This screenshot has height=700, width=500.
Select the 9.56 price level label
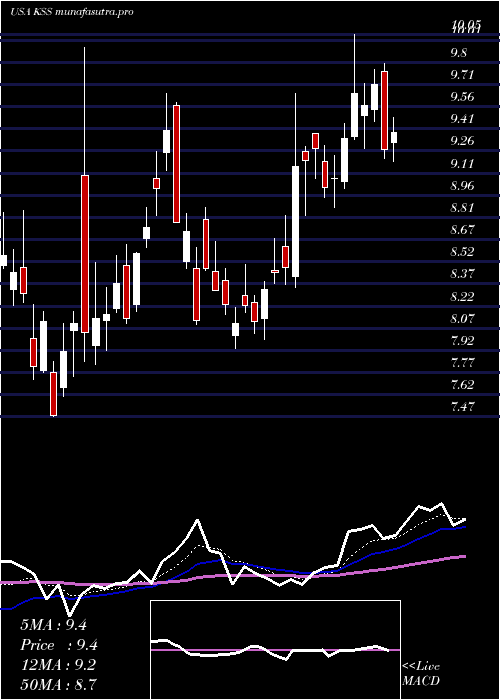tap(462, 97)
